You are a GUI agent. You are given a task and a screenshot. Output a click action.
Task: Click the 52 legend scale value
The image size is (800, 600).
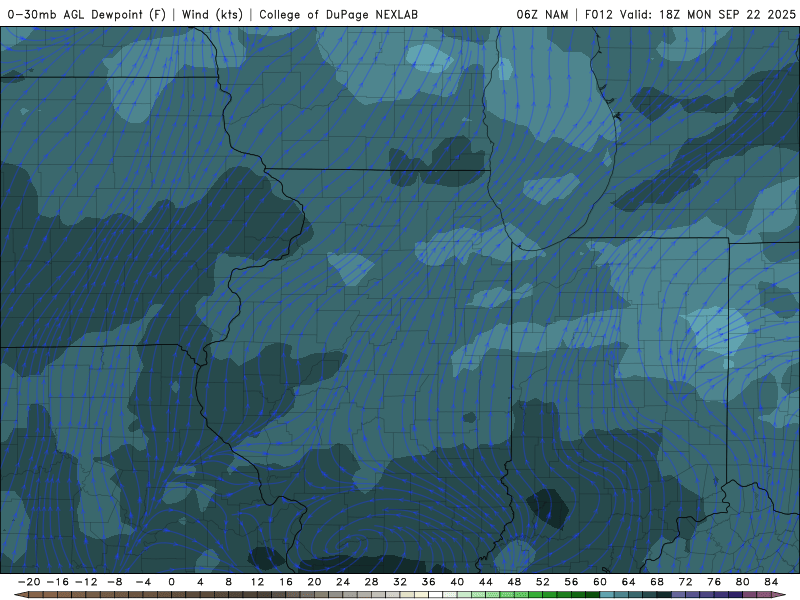coord(543,582)
